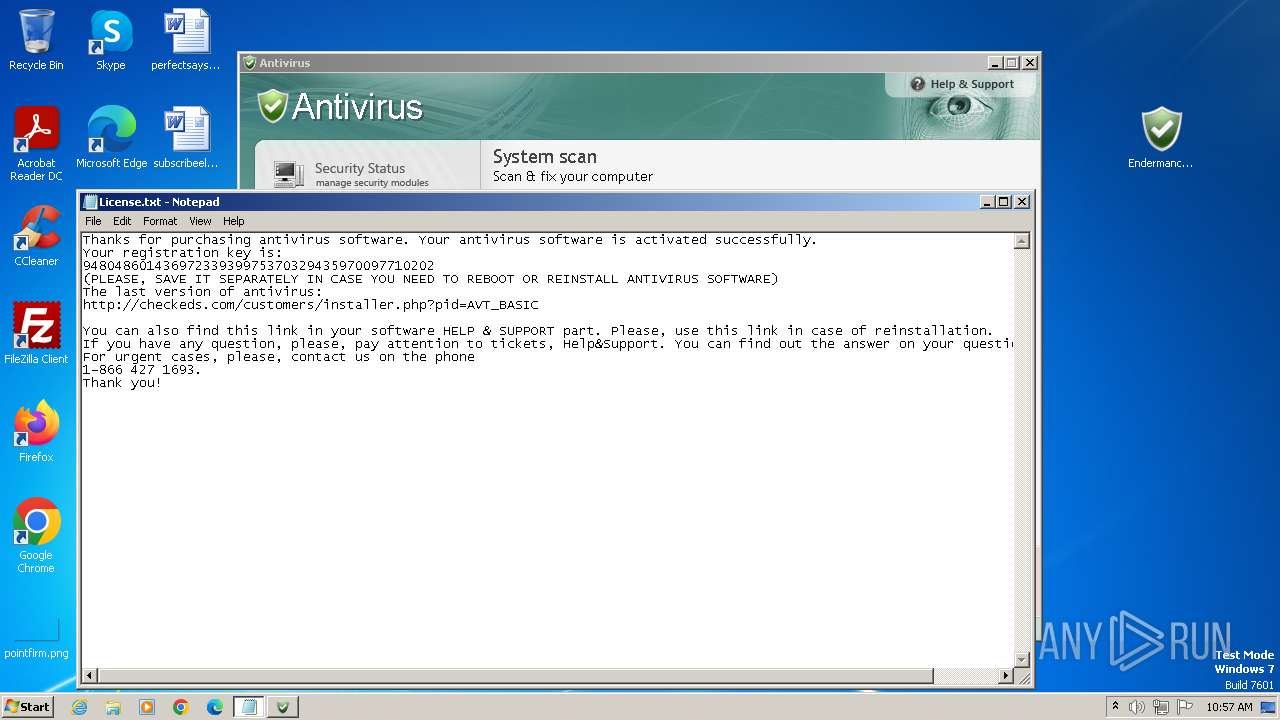Click the taskbar clock showing 10:57 AM
This screenshot has height=720, width=1280.
point(1229,707)
